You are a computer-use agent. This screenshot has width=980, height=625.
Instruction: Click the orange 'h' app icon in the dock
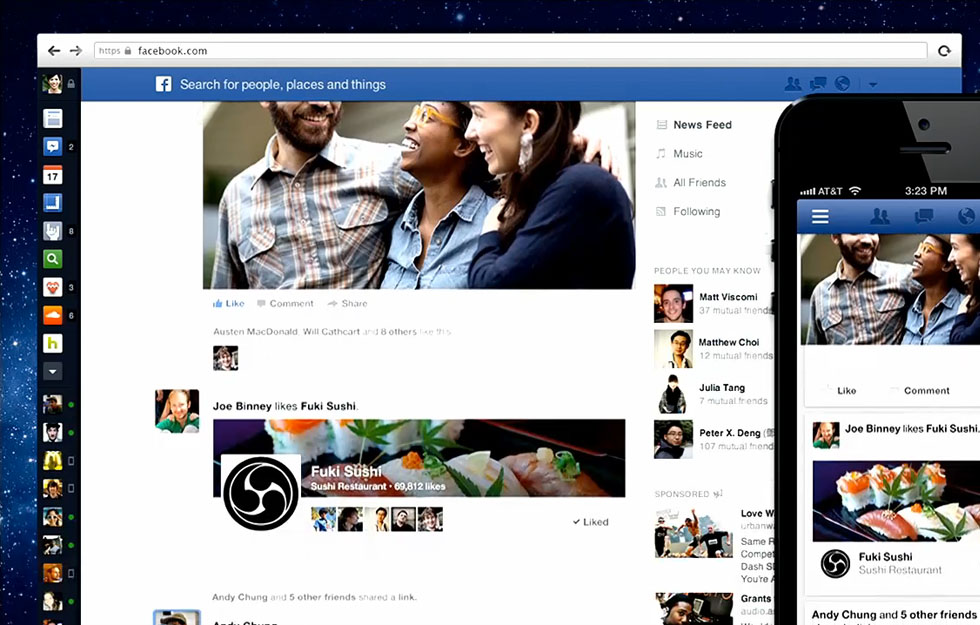(x=53, y=343)
